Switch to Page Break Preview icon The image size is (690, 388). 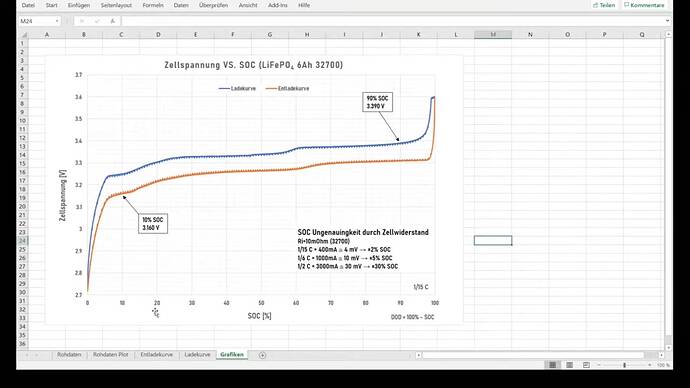pyautogui.click(x=586, y=365)
